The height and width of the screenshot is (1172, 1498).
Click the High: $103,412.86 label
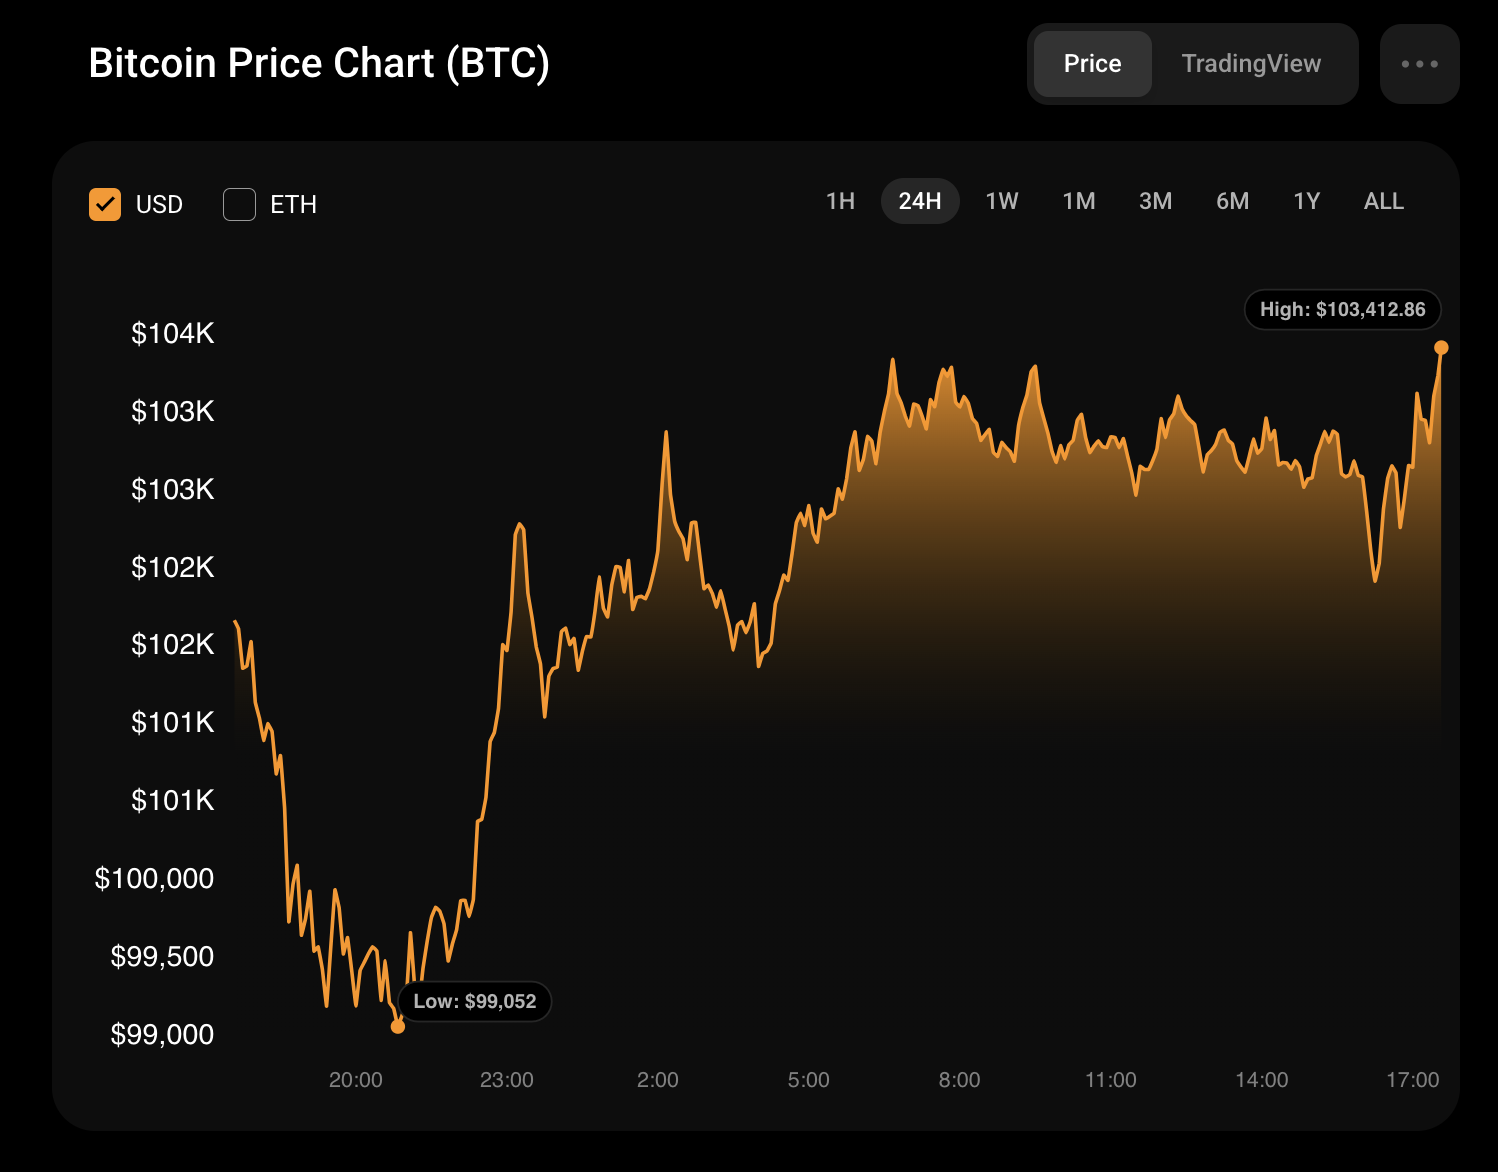[1342, 310]
